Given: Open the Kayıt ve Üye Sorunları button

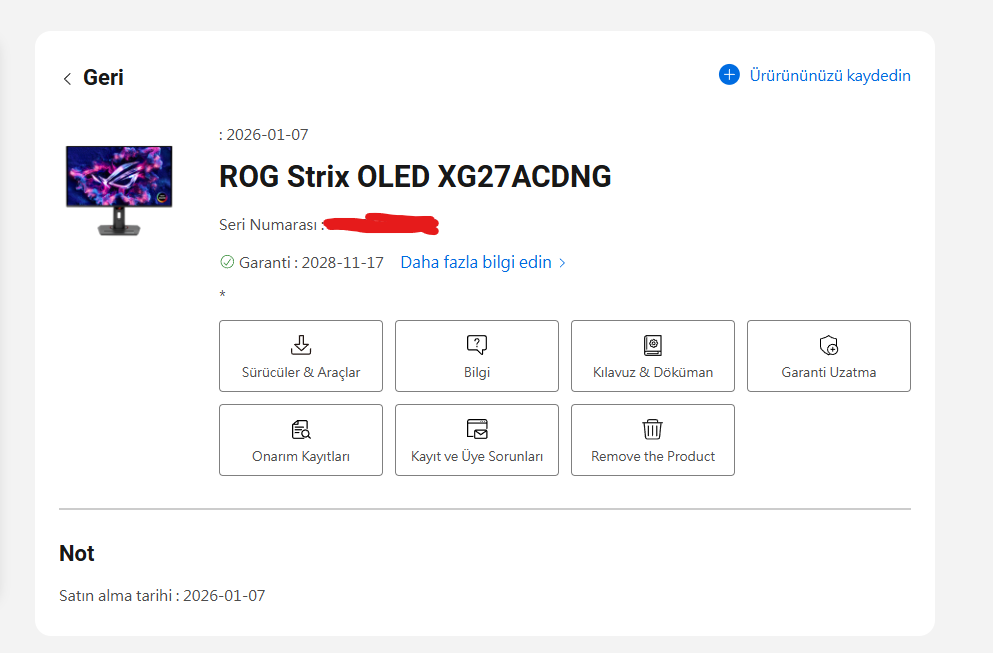Looking at the screenshot, I should (477, 440).
